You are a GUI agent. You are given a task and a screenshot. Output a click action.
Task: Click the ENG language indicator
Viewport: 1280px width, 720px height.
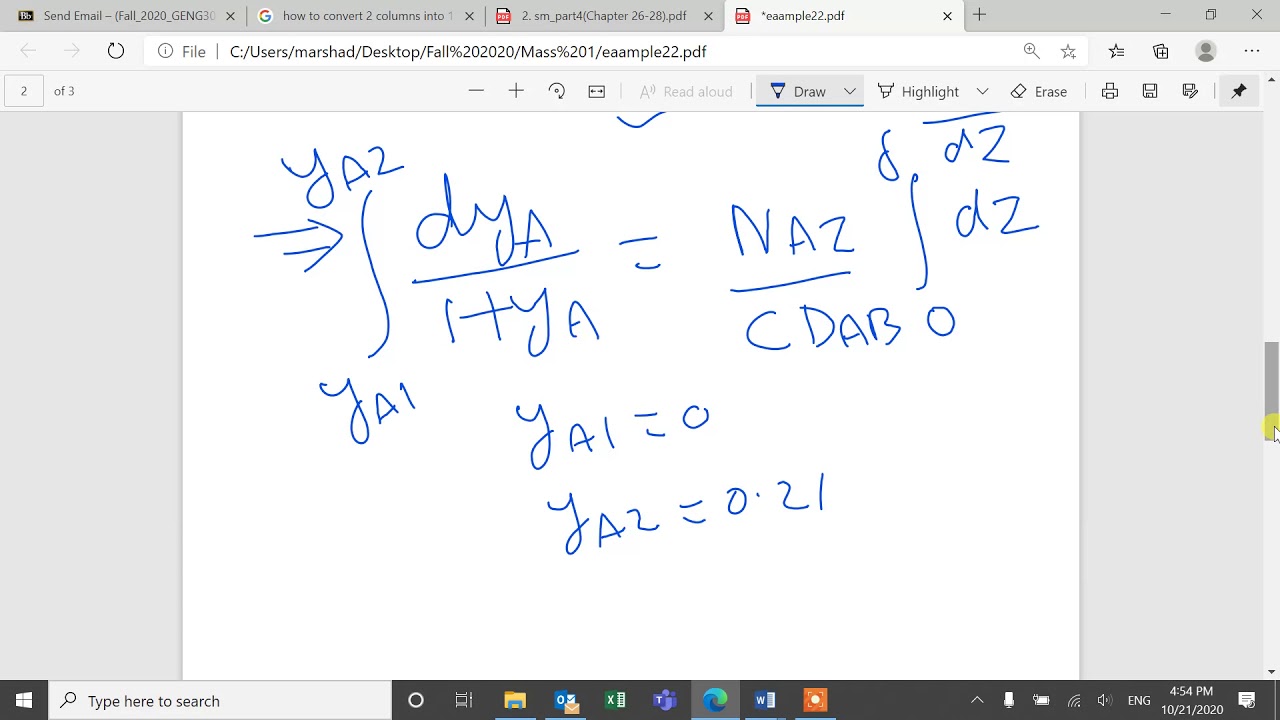tap(1138, 700)
